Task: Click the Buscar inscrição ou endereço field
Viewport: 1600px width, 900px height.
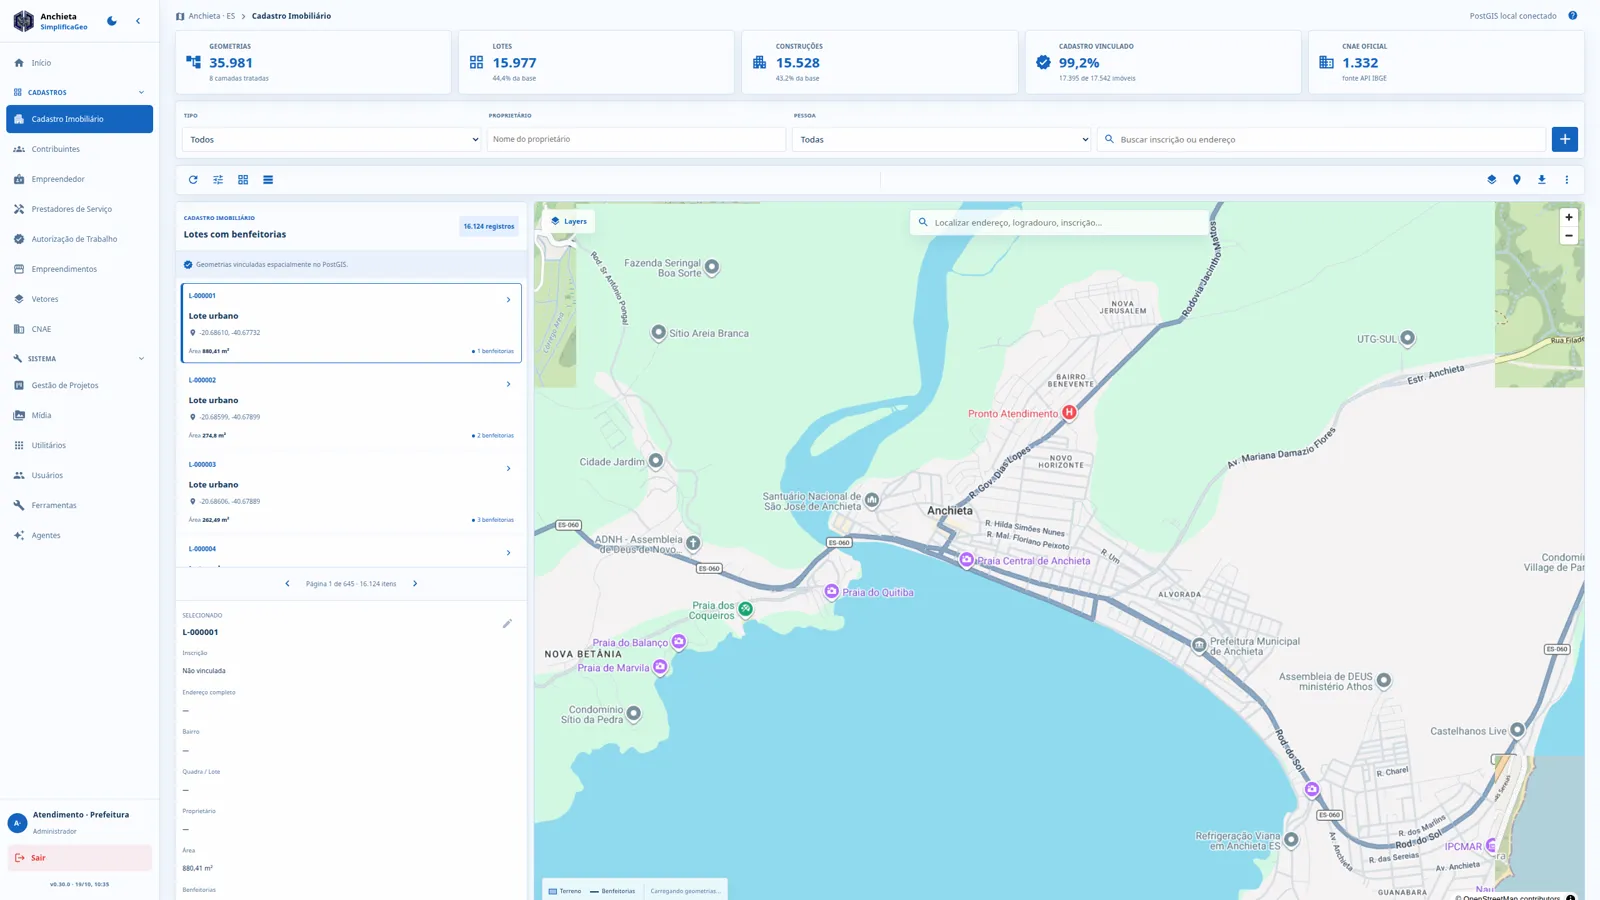Action: [1322, 139]
